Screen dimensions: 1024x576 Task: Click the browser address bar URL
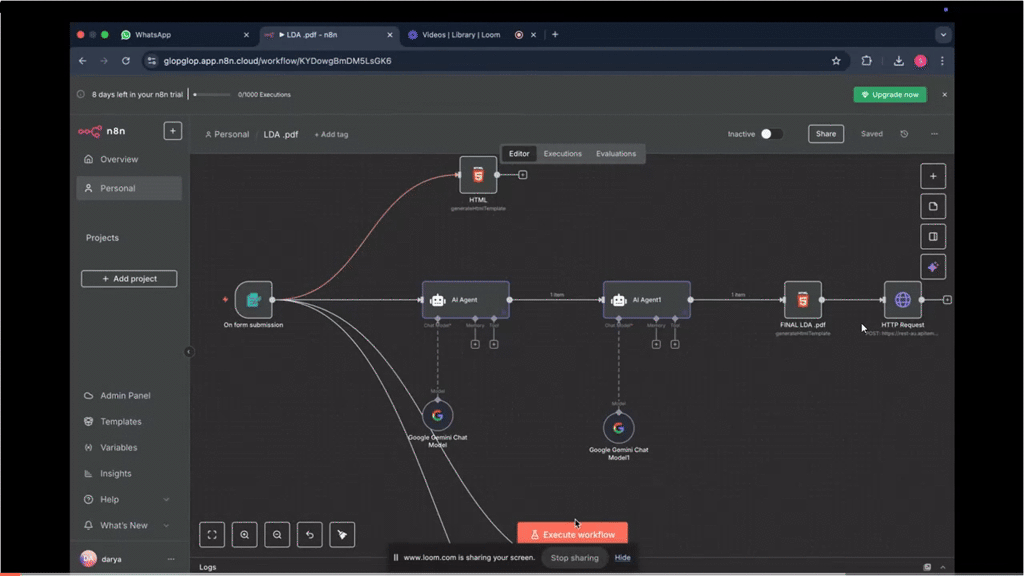(x=278, y=61)
